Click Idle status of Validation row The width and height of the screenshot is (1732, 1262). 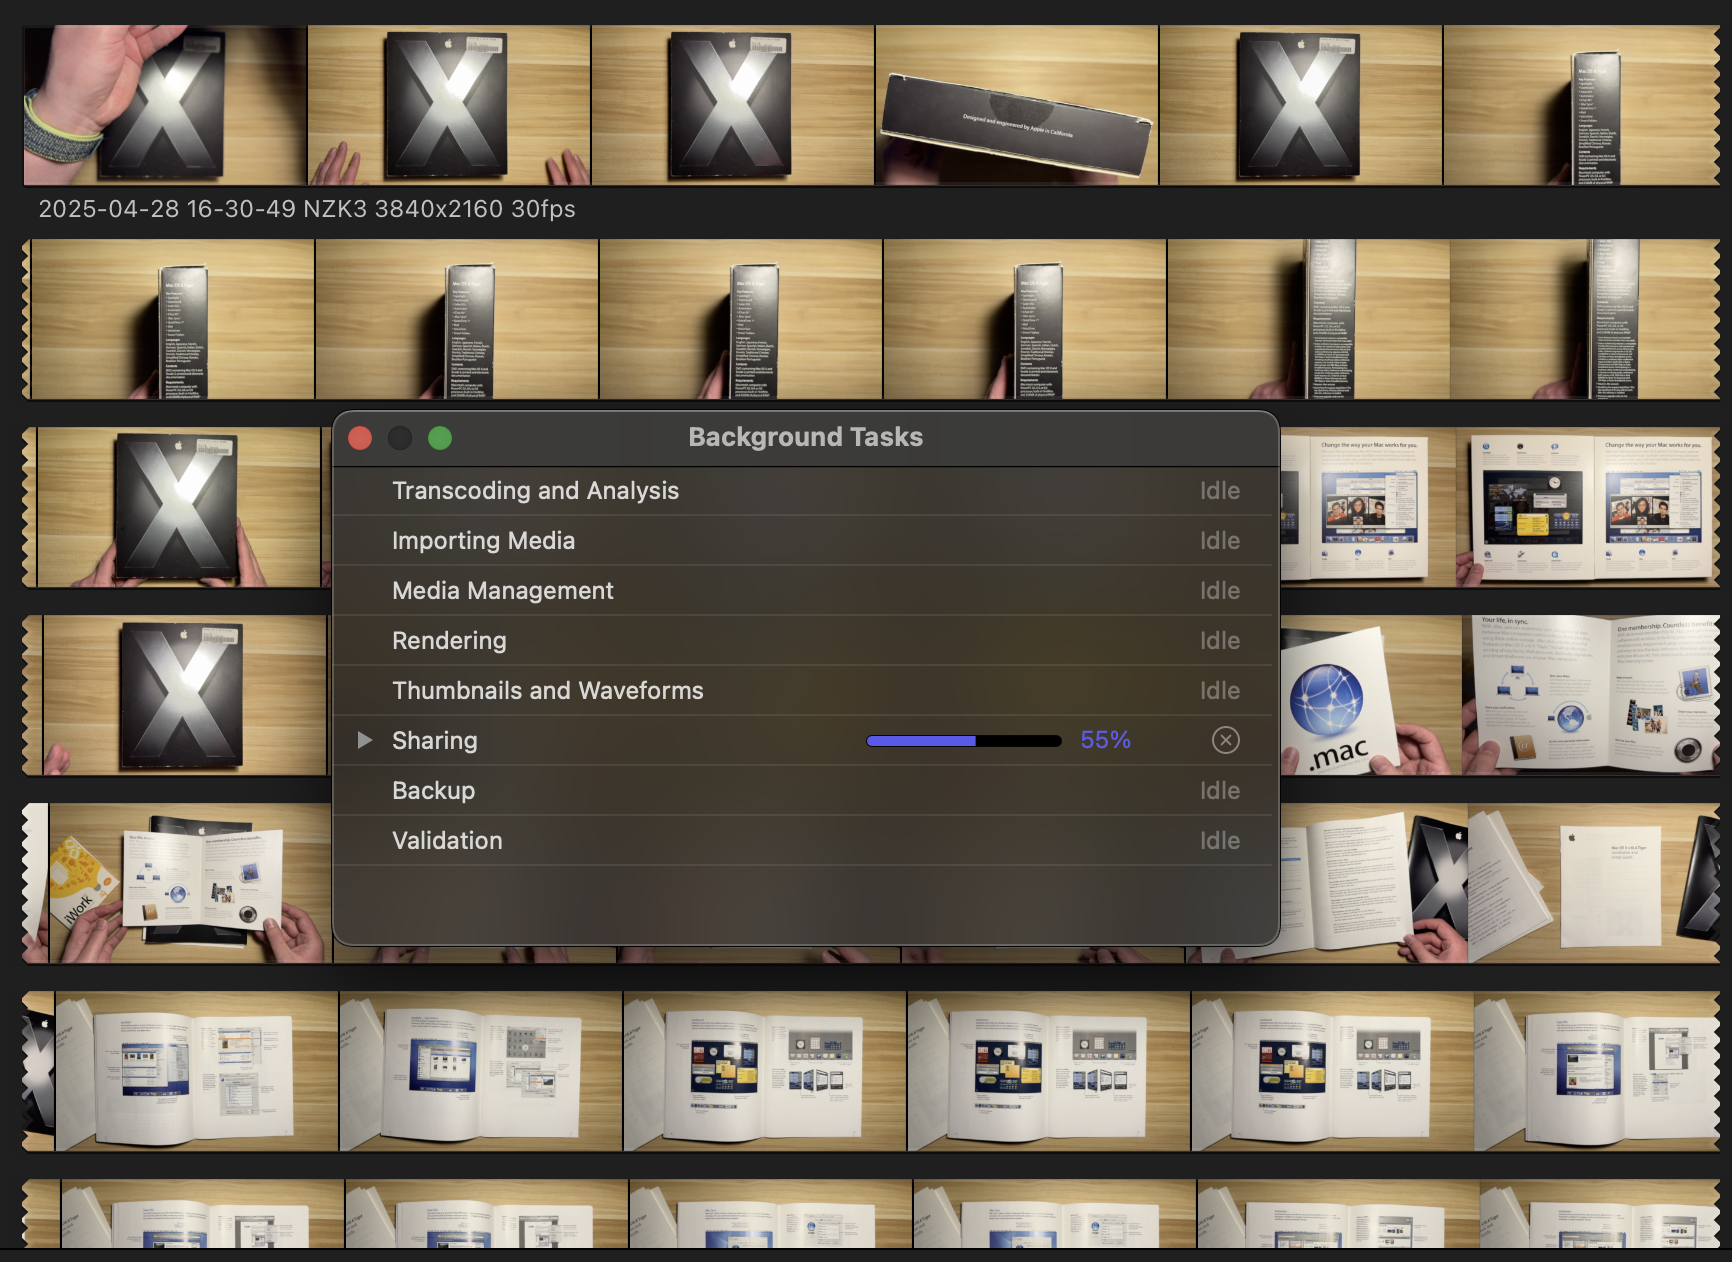1220,841
